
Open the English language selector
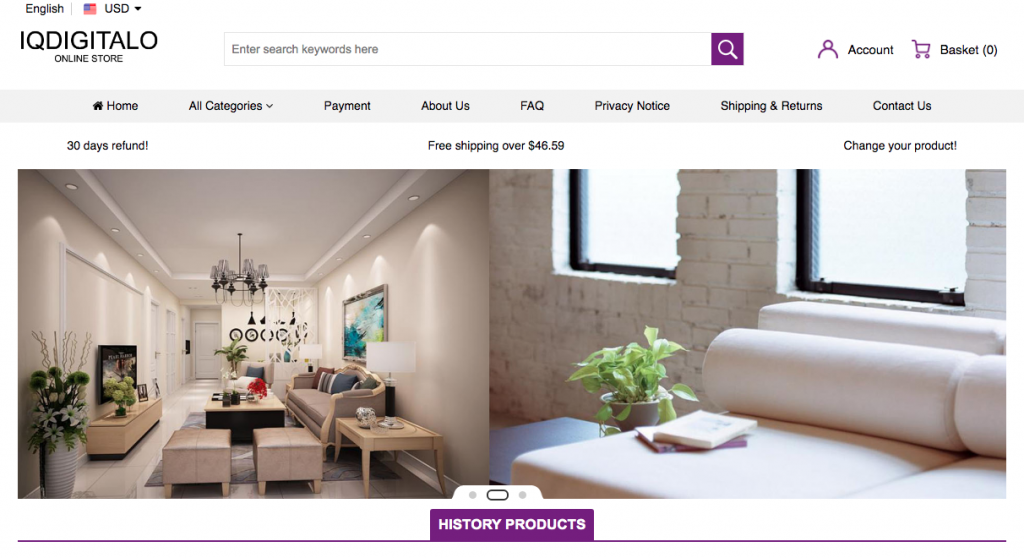[x=44, y=9]
